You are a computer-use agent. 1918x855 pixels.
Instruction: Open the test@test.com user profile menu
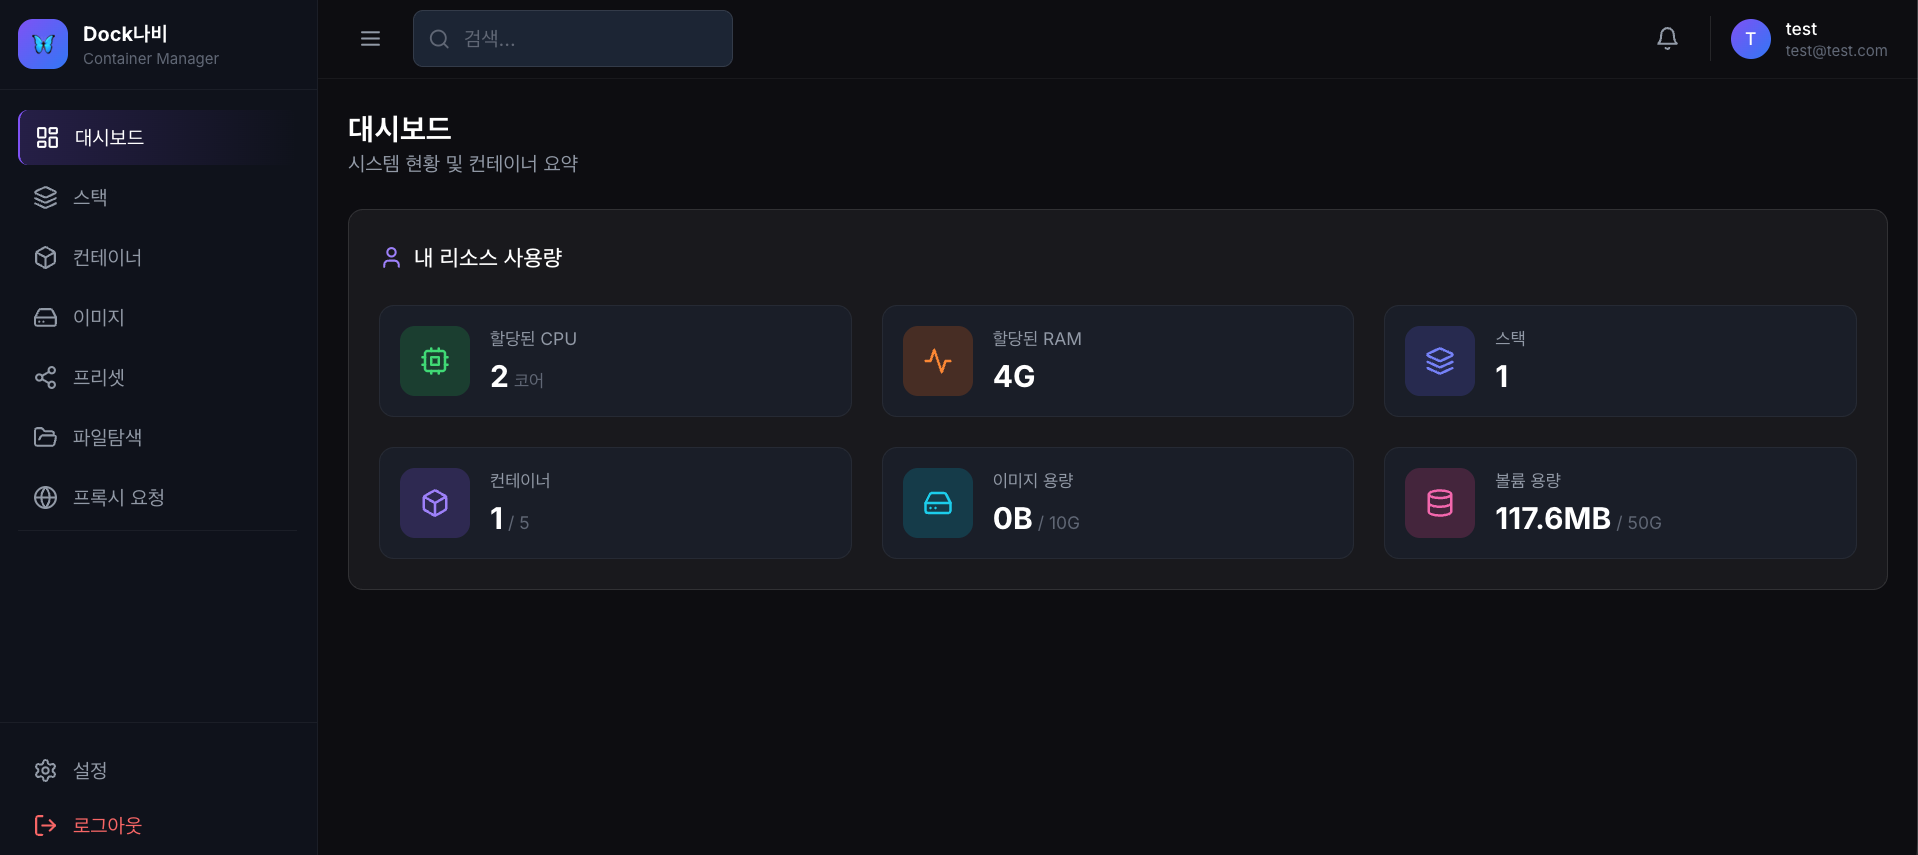coord(1835,40)
